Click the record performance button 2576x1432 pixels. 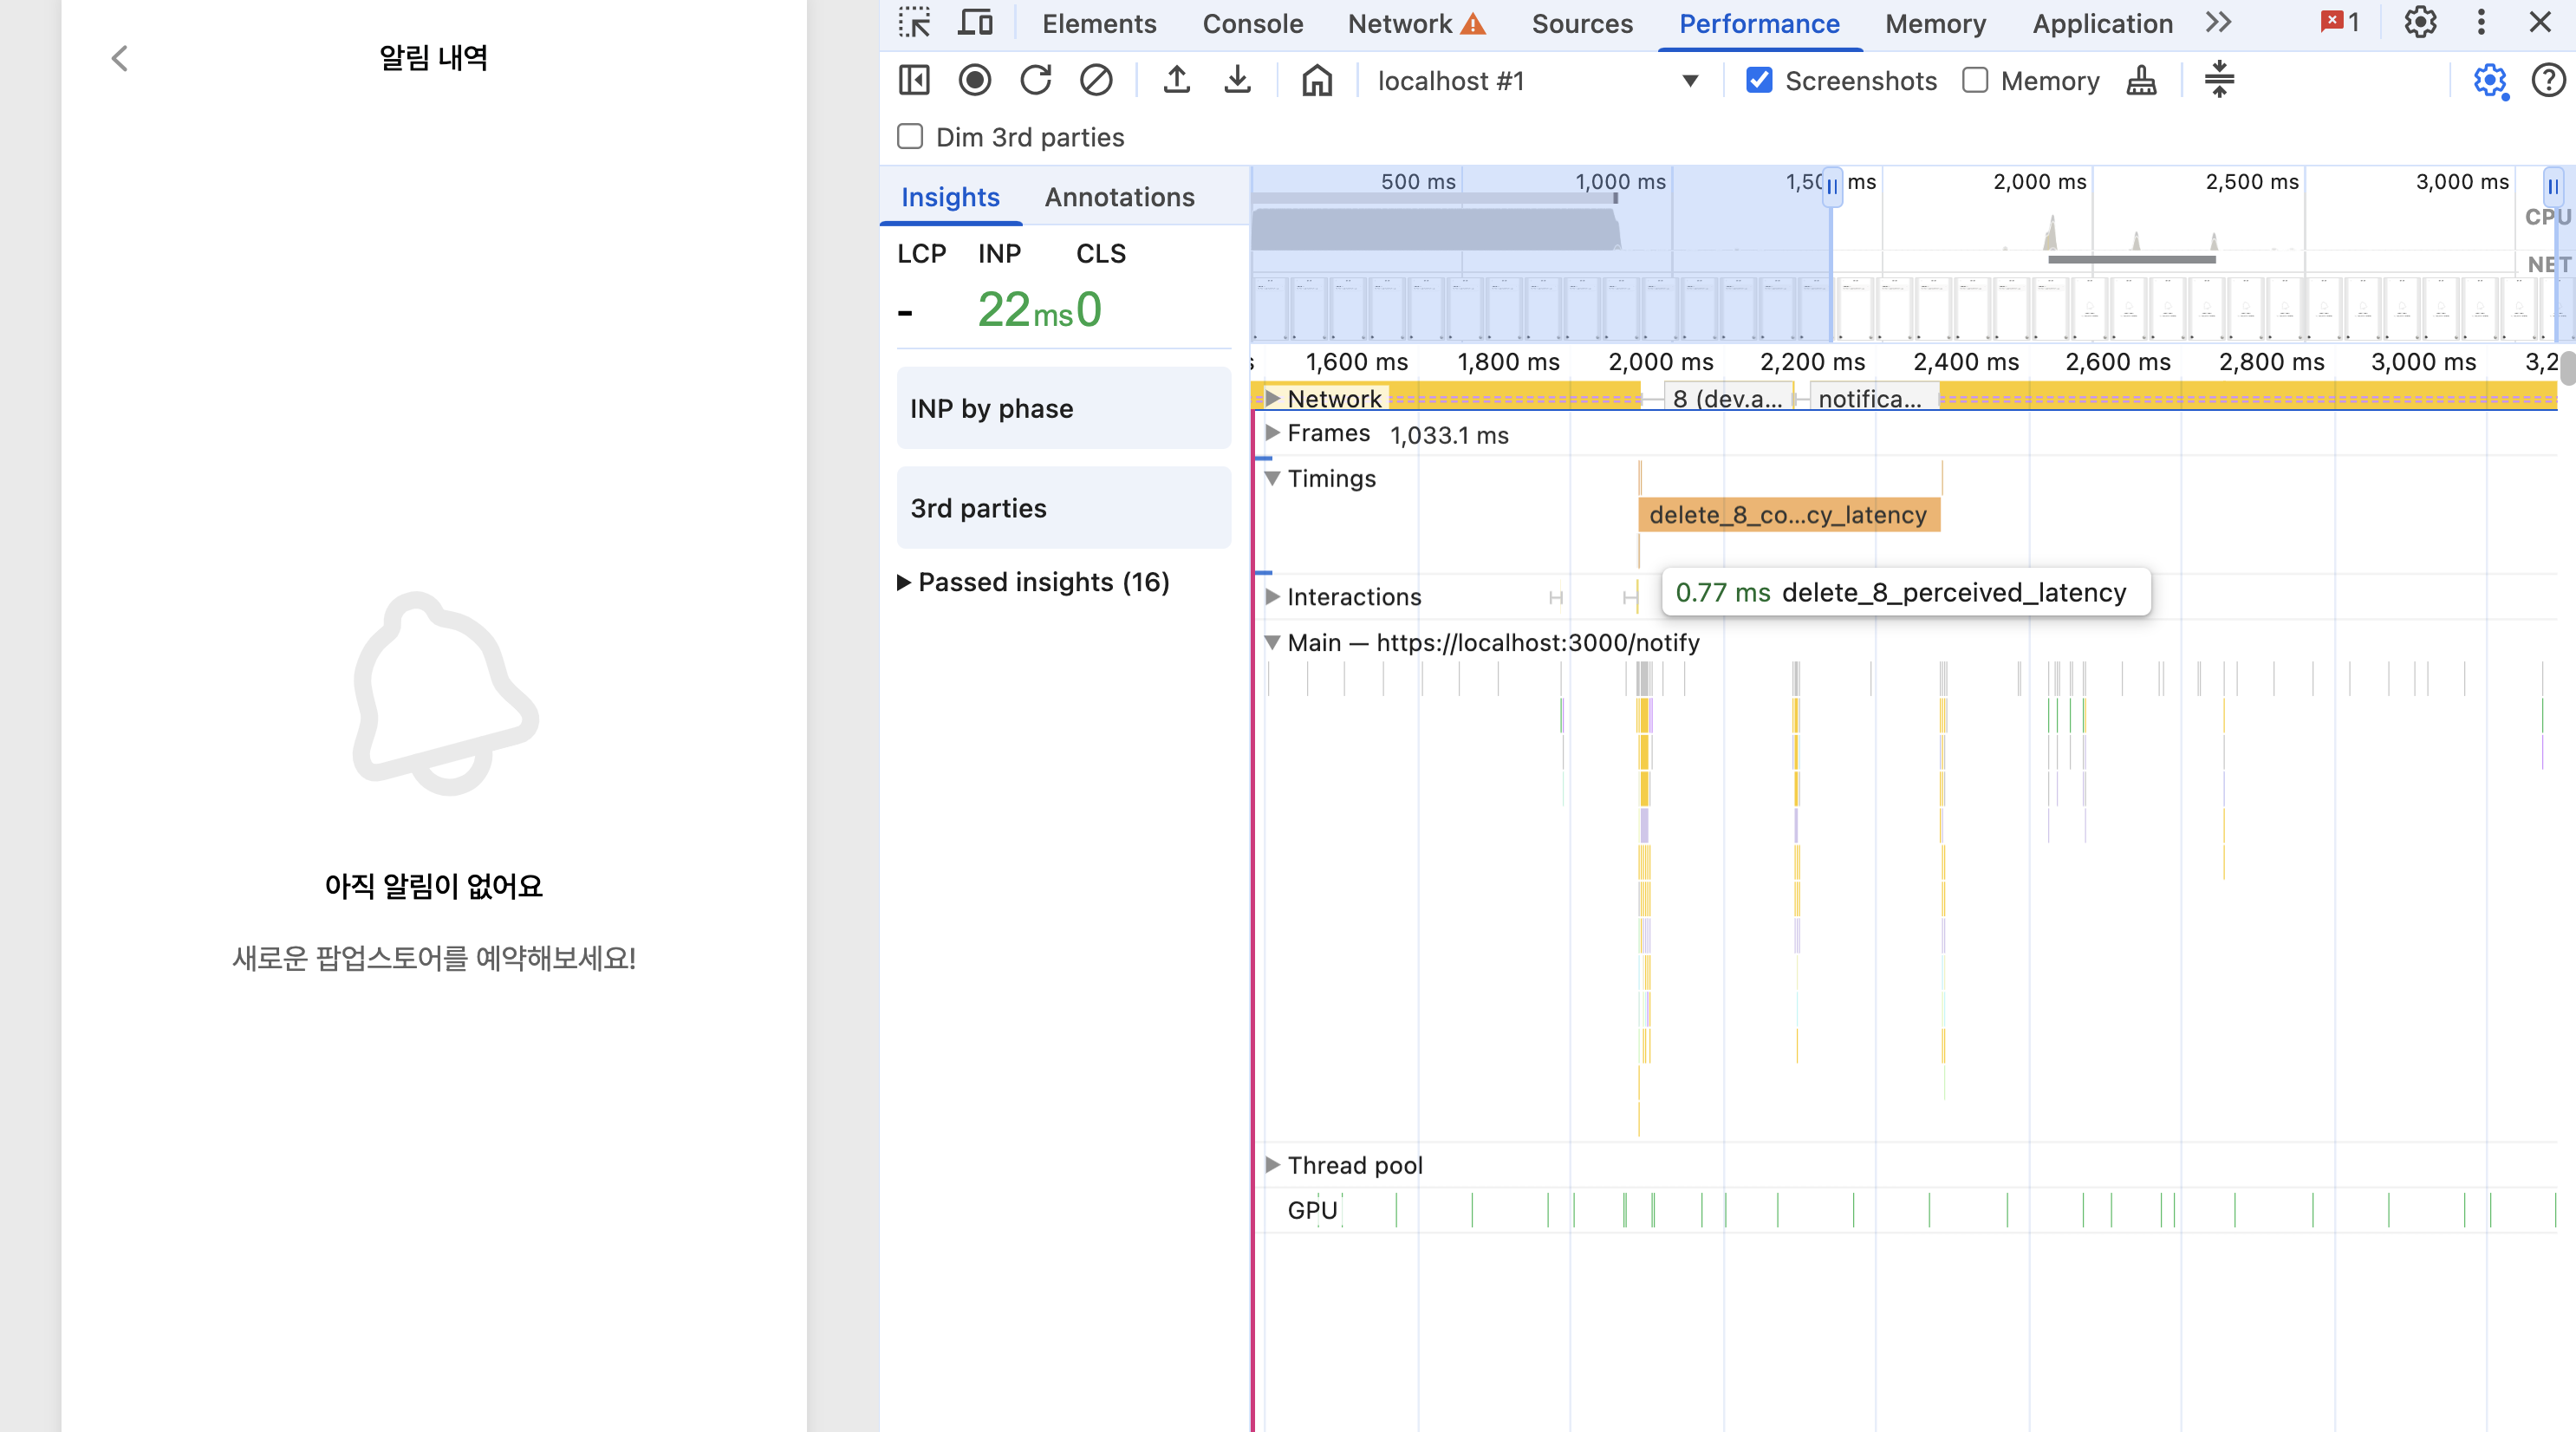pyautogui.click(x=974, y=80)
